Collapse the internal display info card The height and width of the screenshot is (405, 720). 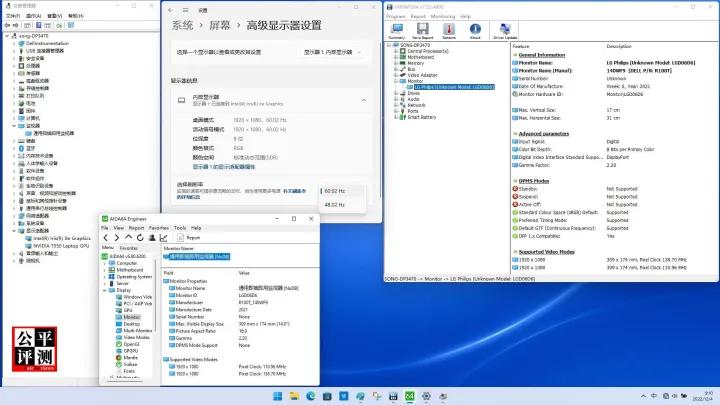364,100
